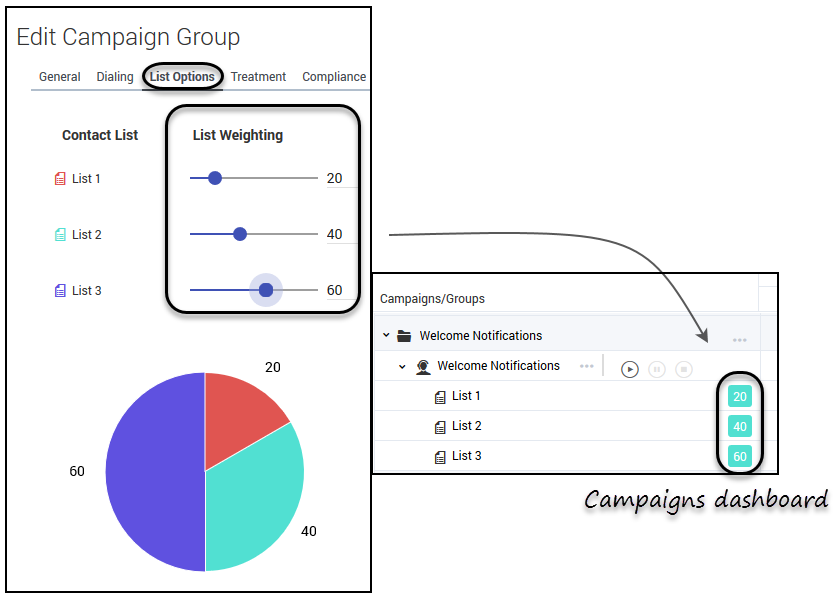The height and width of the screenshot is (593, 838).
Task: Click the List 2 weighting slider handle
Action: point(240,234)
